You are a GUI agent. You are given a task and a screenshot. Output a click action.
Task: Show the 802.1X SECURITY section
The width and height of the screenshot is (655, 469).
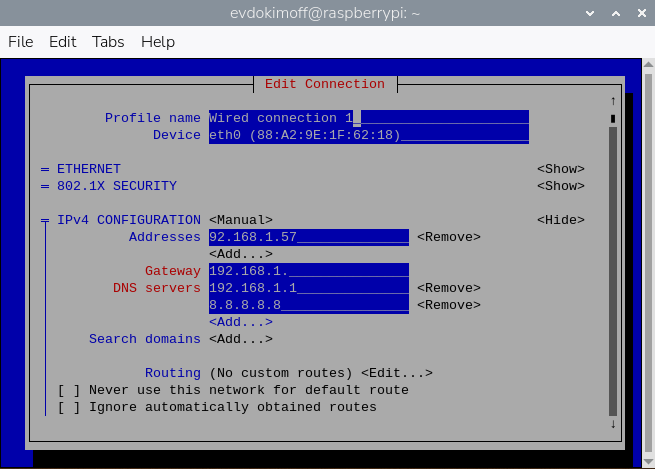560,186
